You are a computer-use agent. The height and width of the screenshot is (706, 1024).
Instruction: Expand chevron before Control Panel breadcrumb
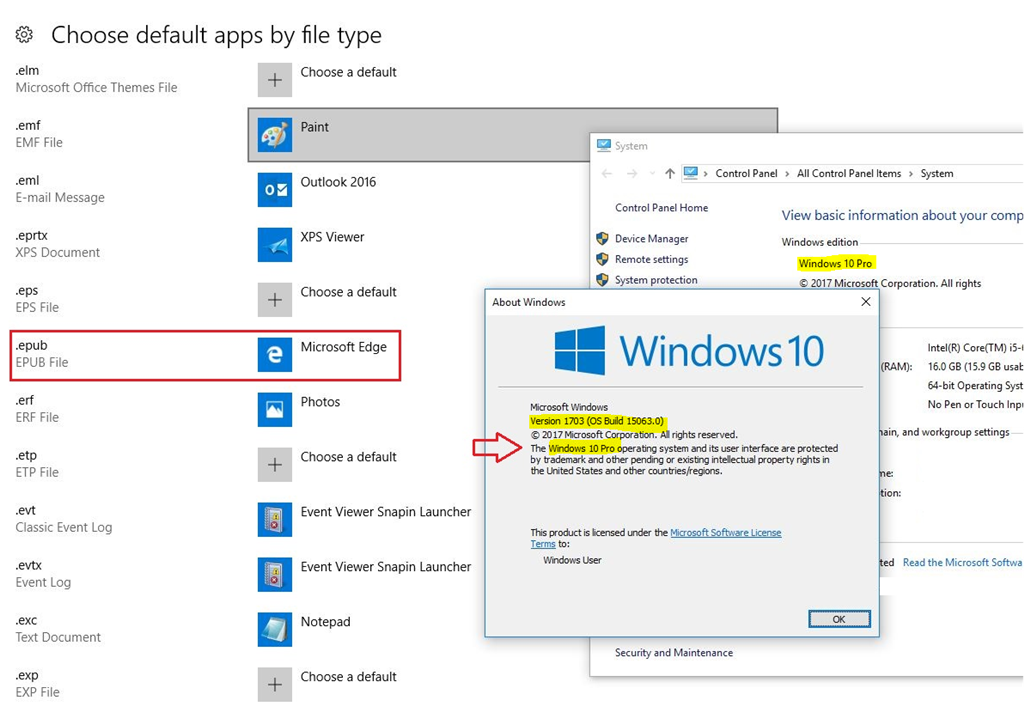(x=706, y=174)
